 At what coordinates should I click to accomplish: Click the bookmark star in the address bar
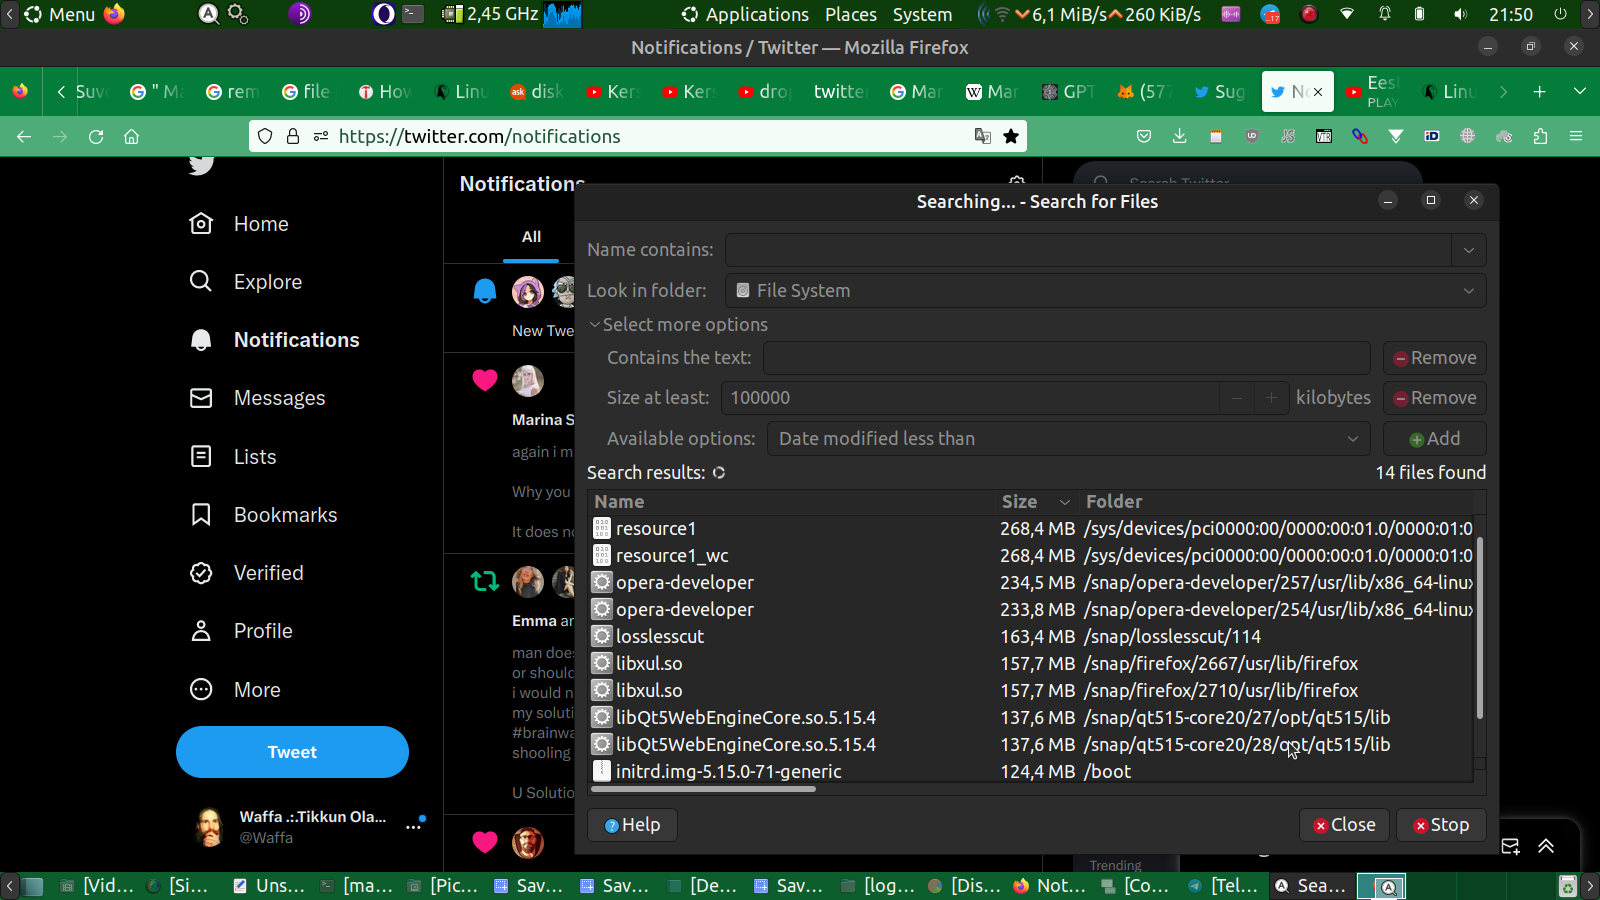tap(1011, 136)
